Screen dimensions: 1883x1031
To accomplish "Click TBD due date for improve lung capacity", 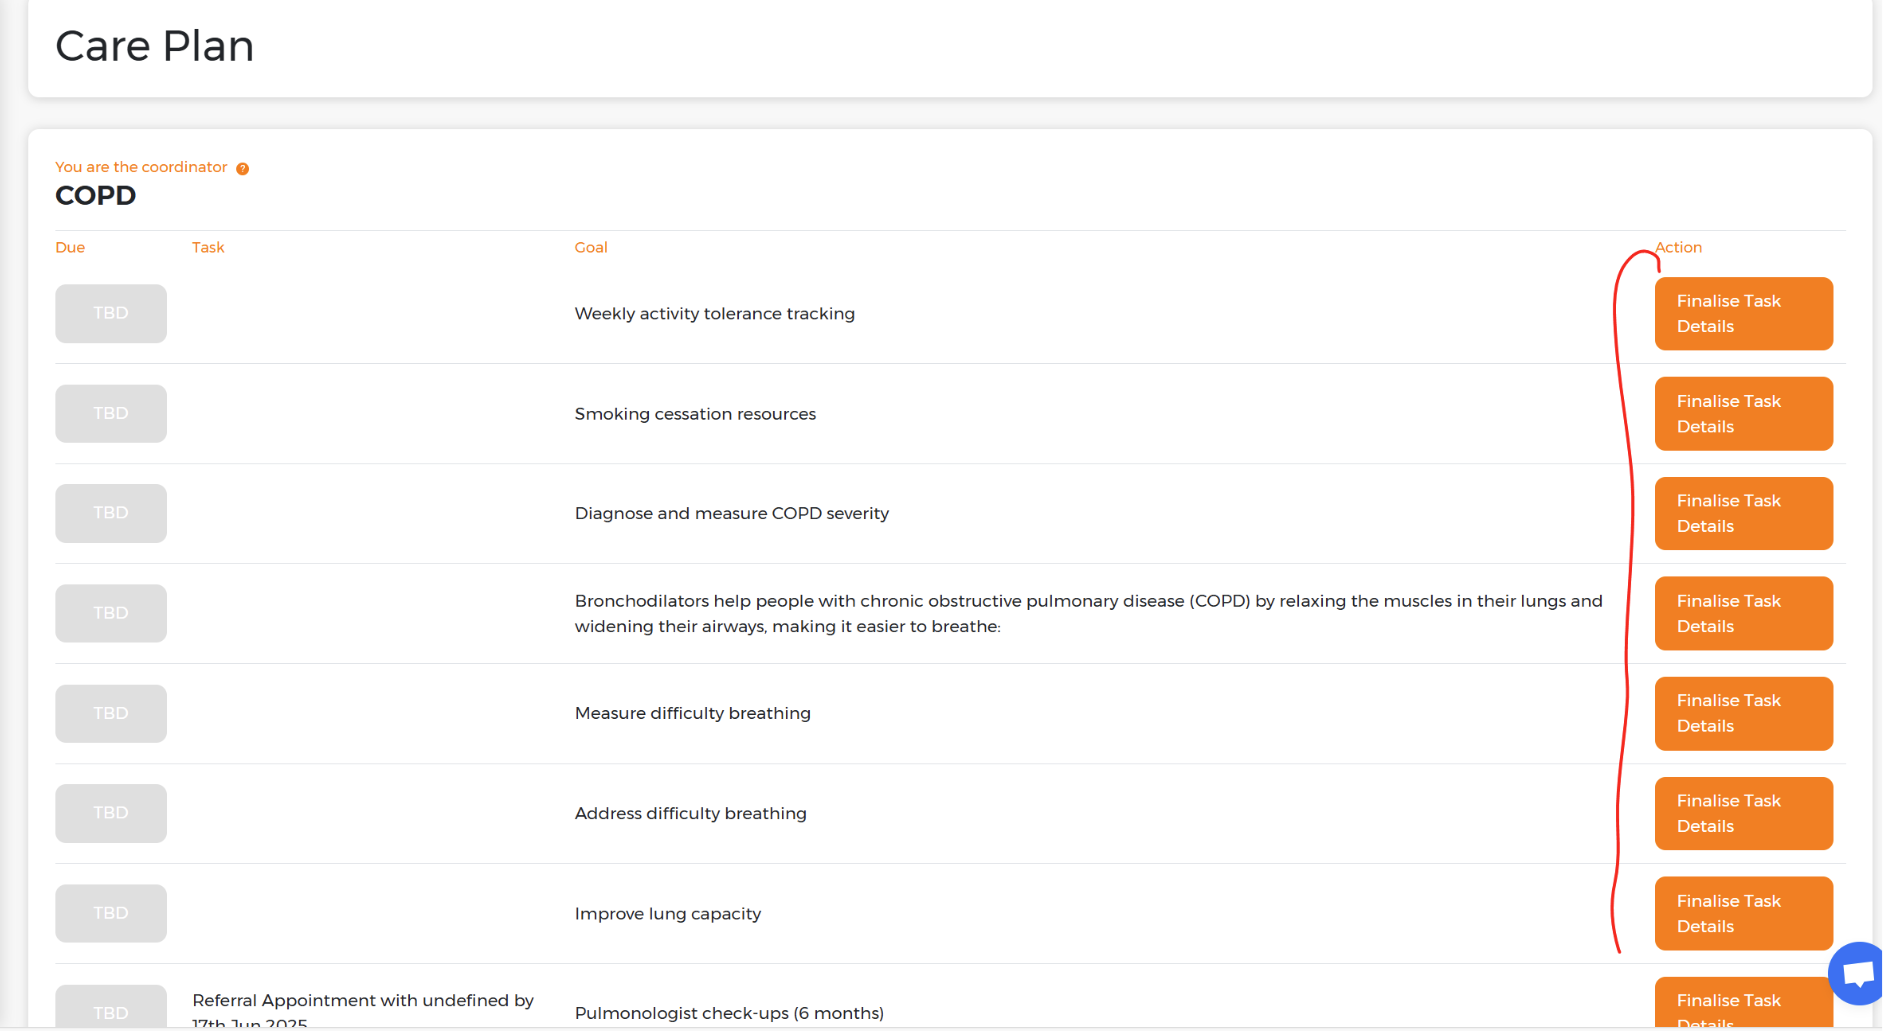I will 111,914.
